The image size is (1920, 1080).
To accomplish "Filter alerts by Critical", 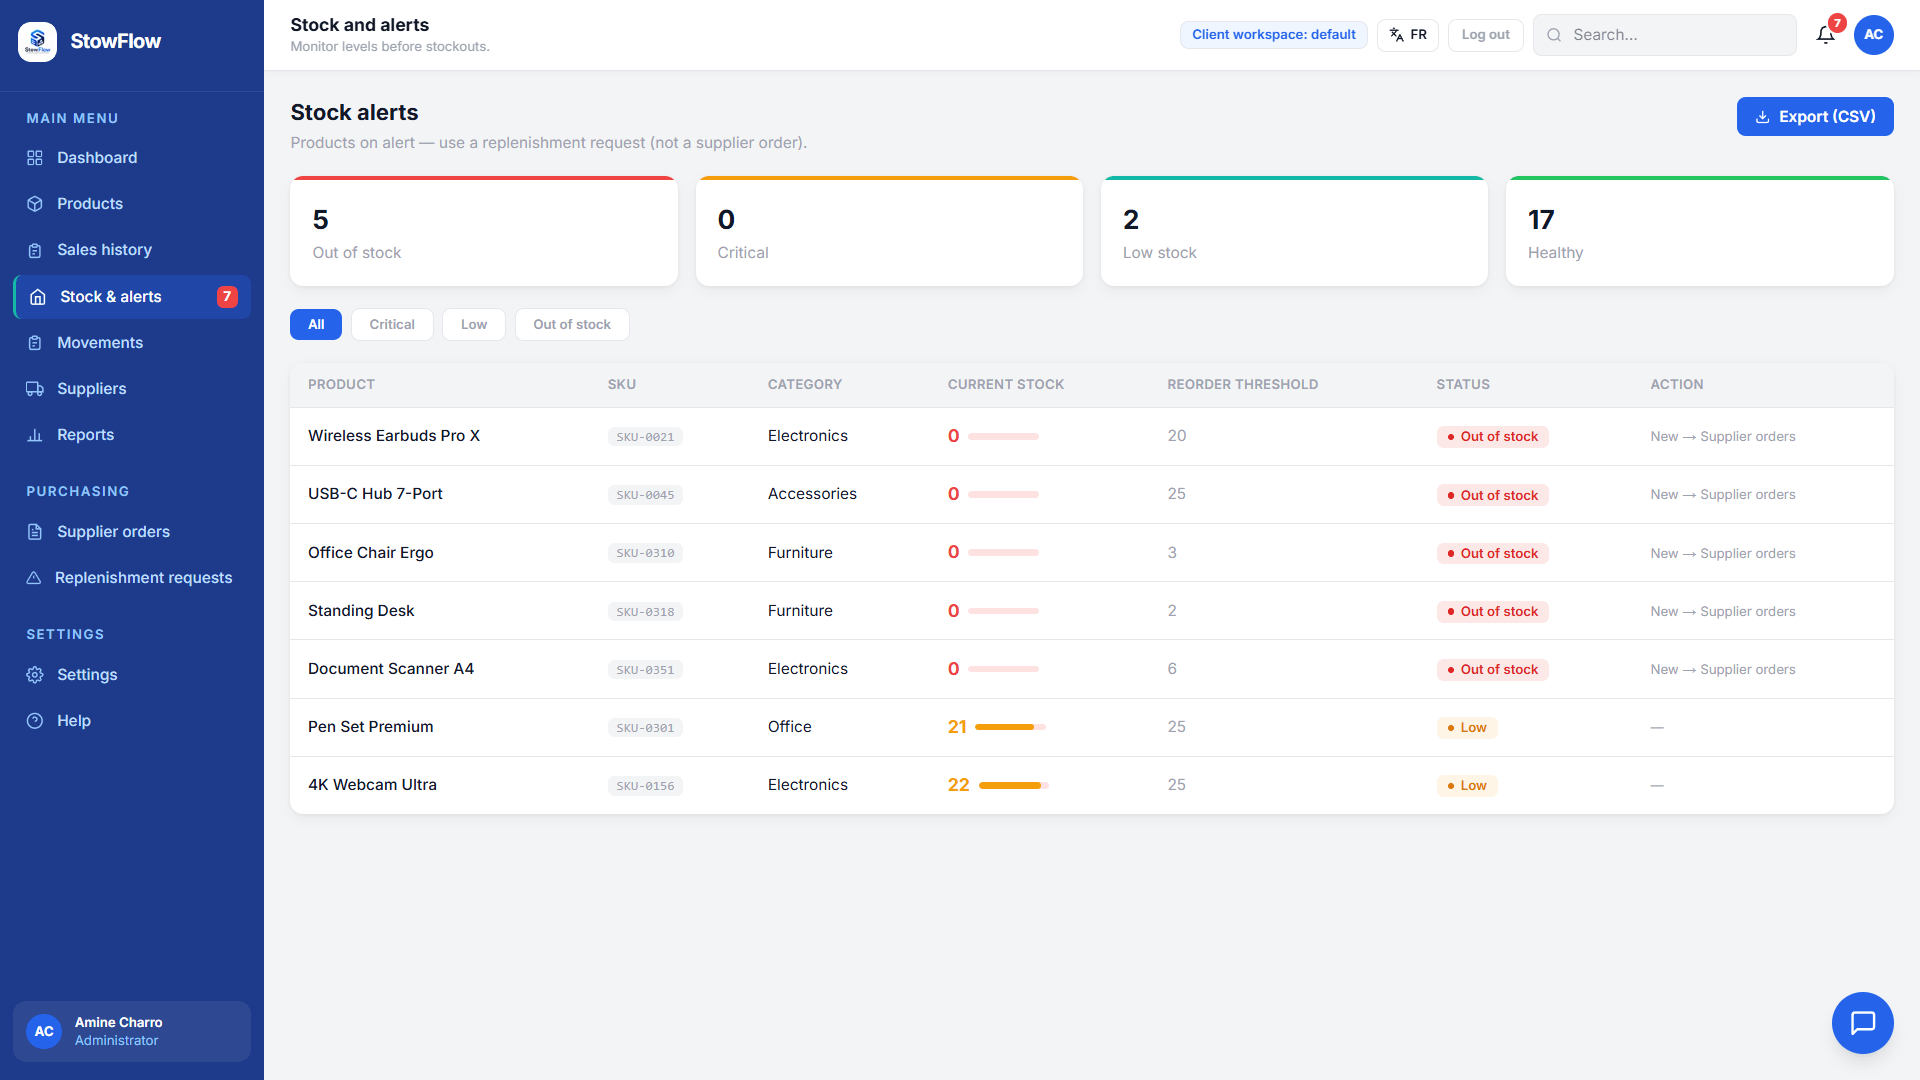I will click(x=392, y=325).
